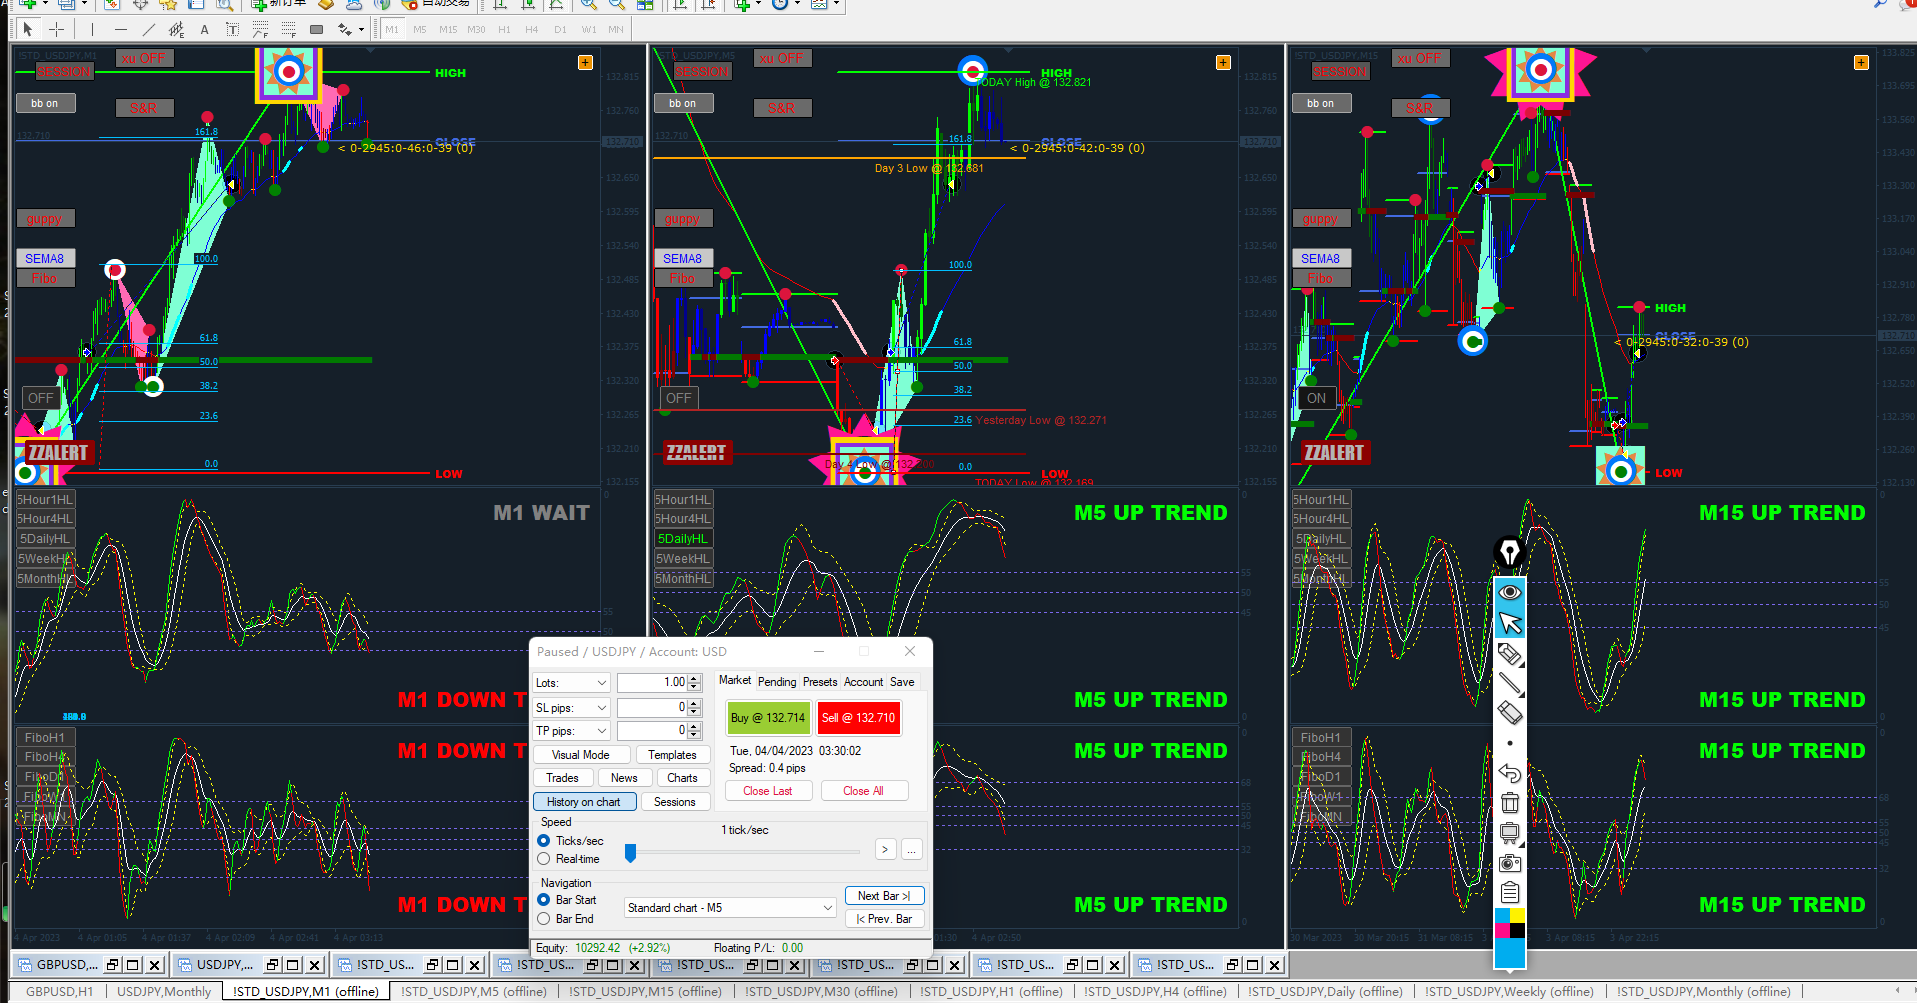Screen dimensions: 1917x1003
Task: Open the GBPUSD,H1 chart tab
Action: pyautogui.click(x=60, y=992)
